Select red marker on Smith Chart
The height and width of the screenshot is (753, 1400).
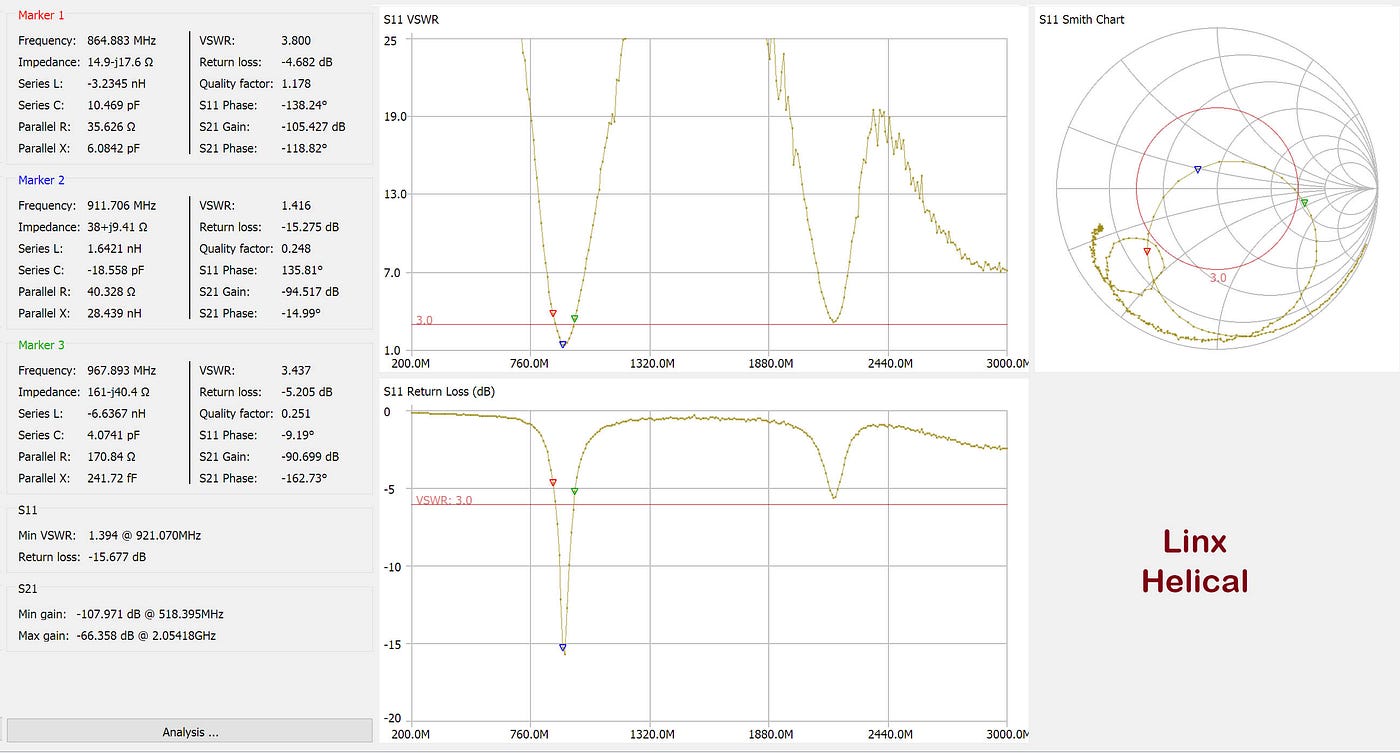click(x=1147, y=252)
